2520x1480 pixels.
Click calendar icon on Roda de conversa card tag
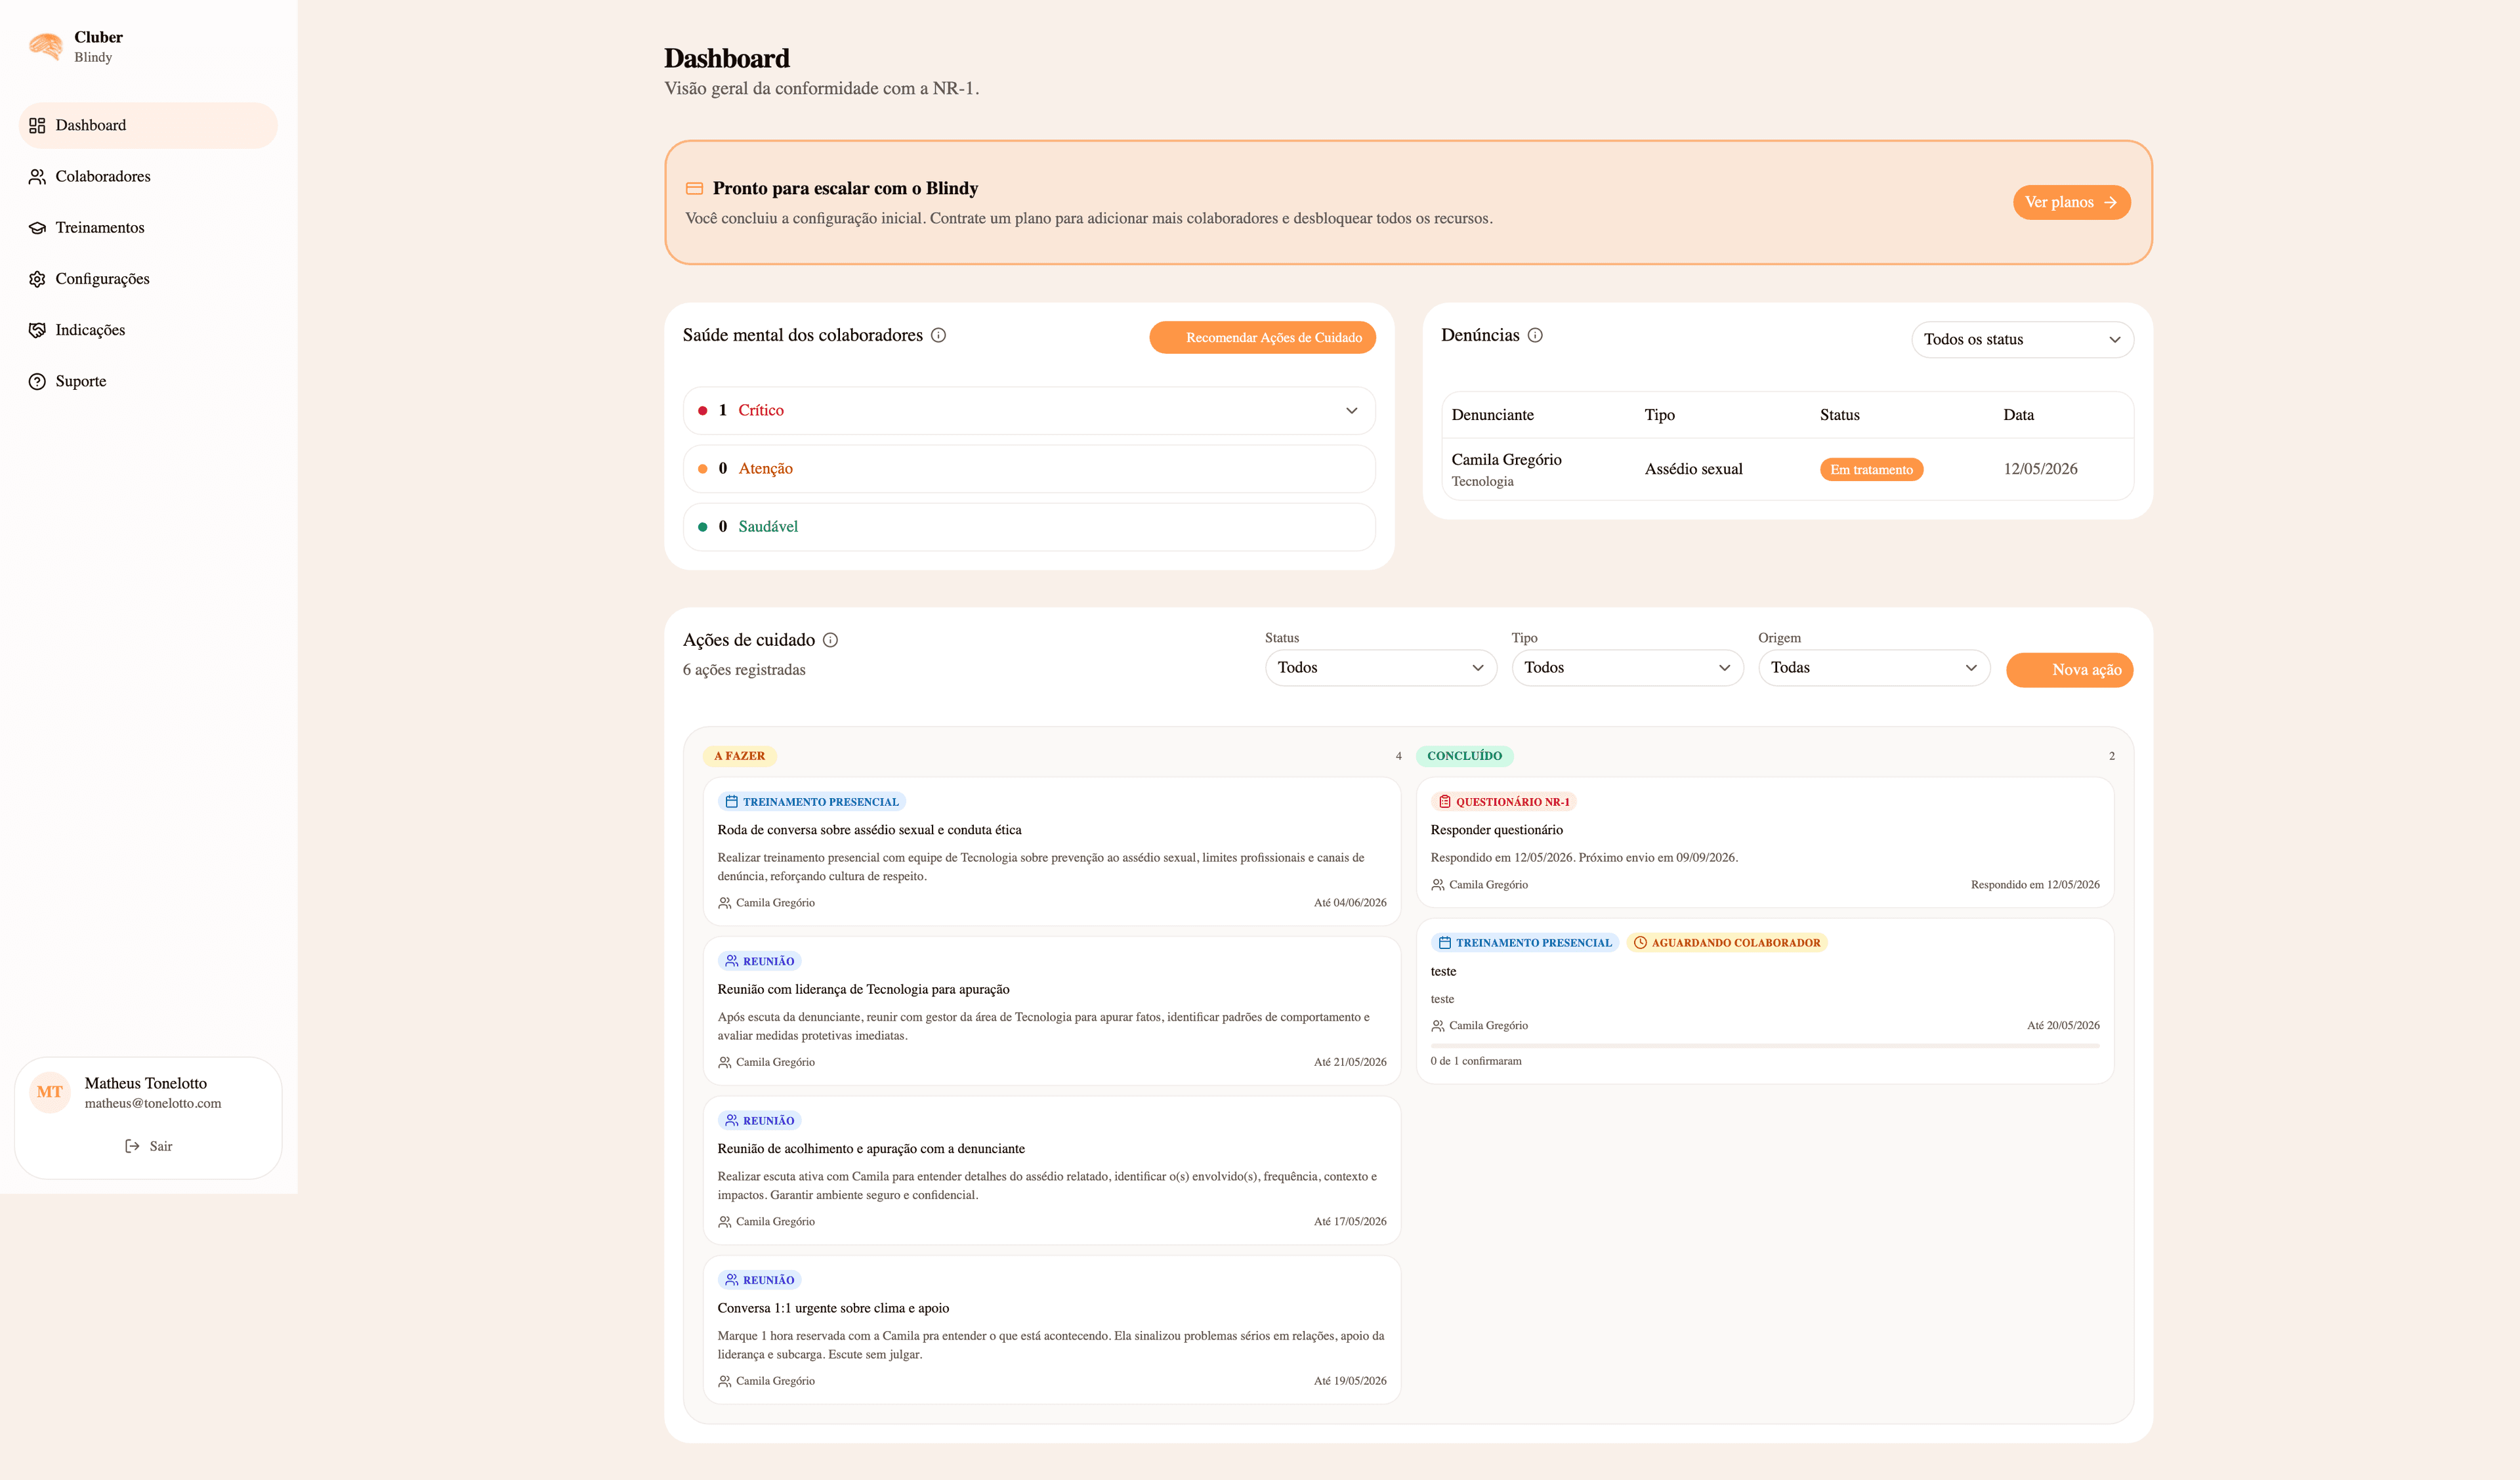click(x=731, y=802)
